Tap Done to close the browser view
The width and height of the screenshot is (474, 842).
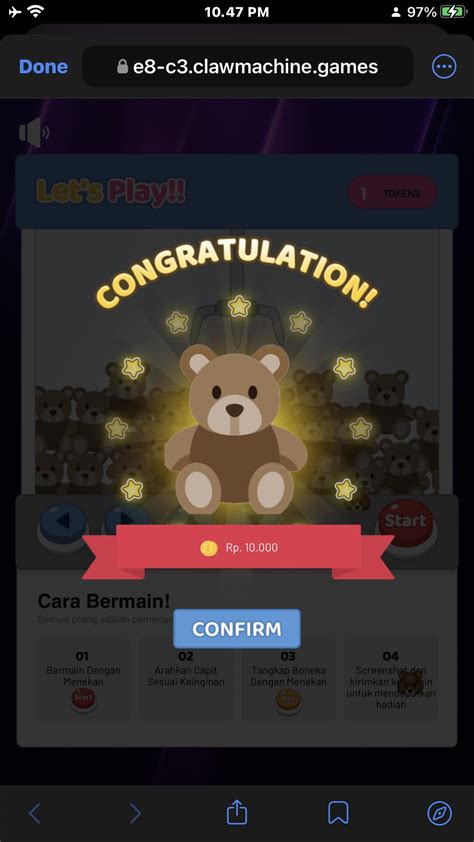(x=43, y=67)
